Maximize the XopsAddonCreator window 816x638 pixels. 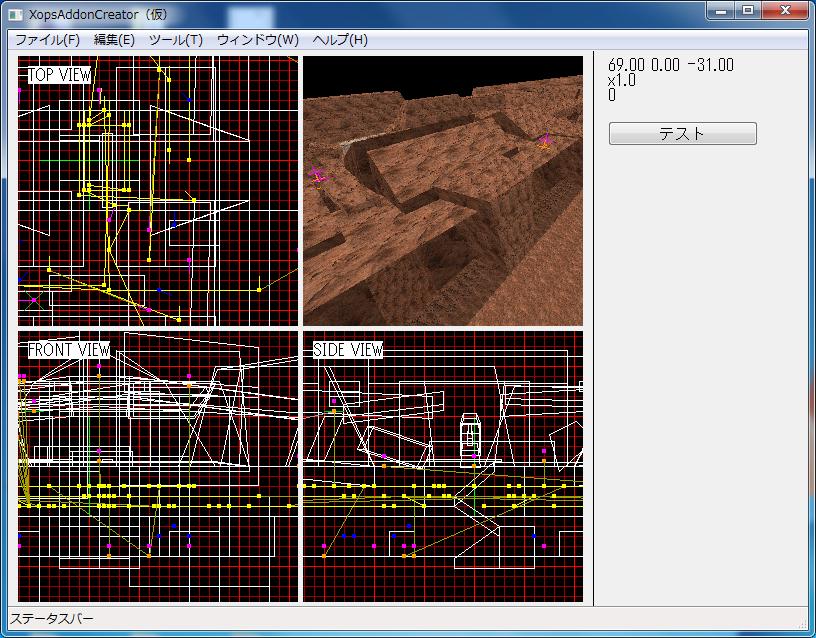click(747, 10)
